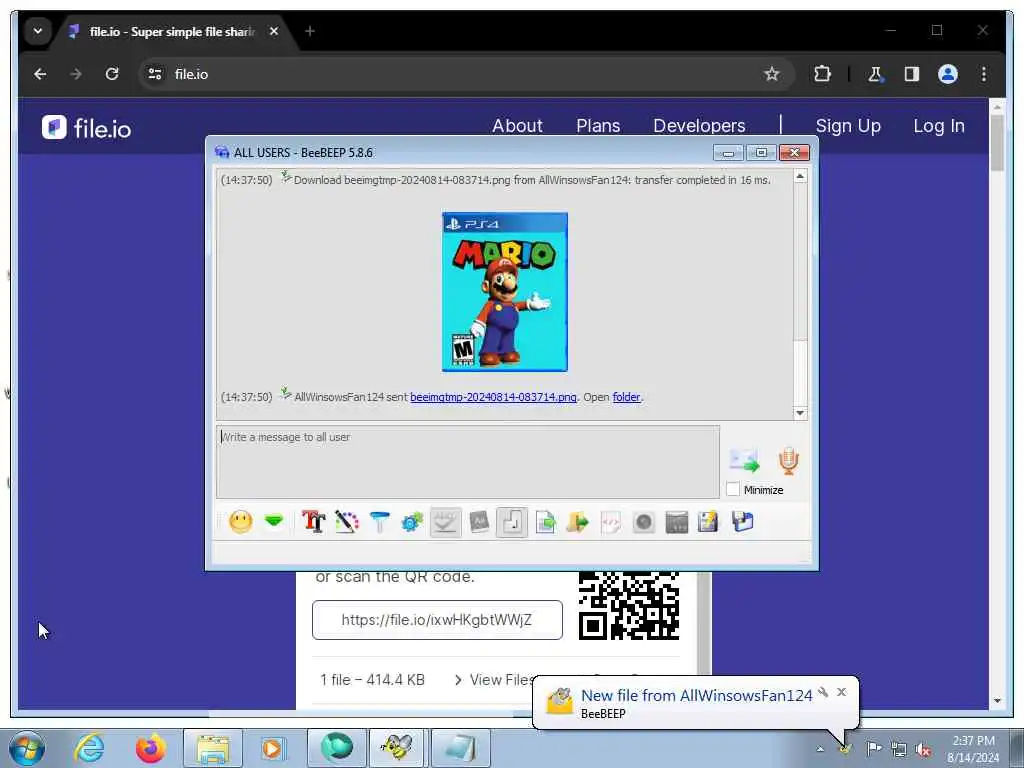
Task: Click BeeBEEP chat scrollbar down arrow
Action: (800, 413)
